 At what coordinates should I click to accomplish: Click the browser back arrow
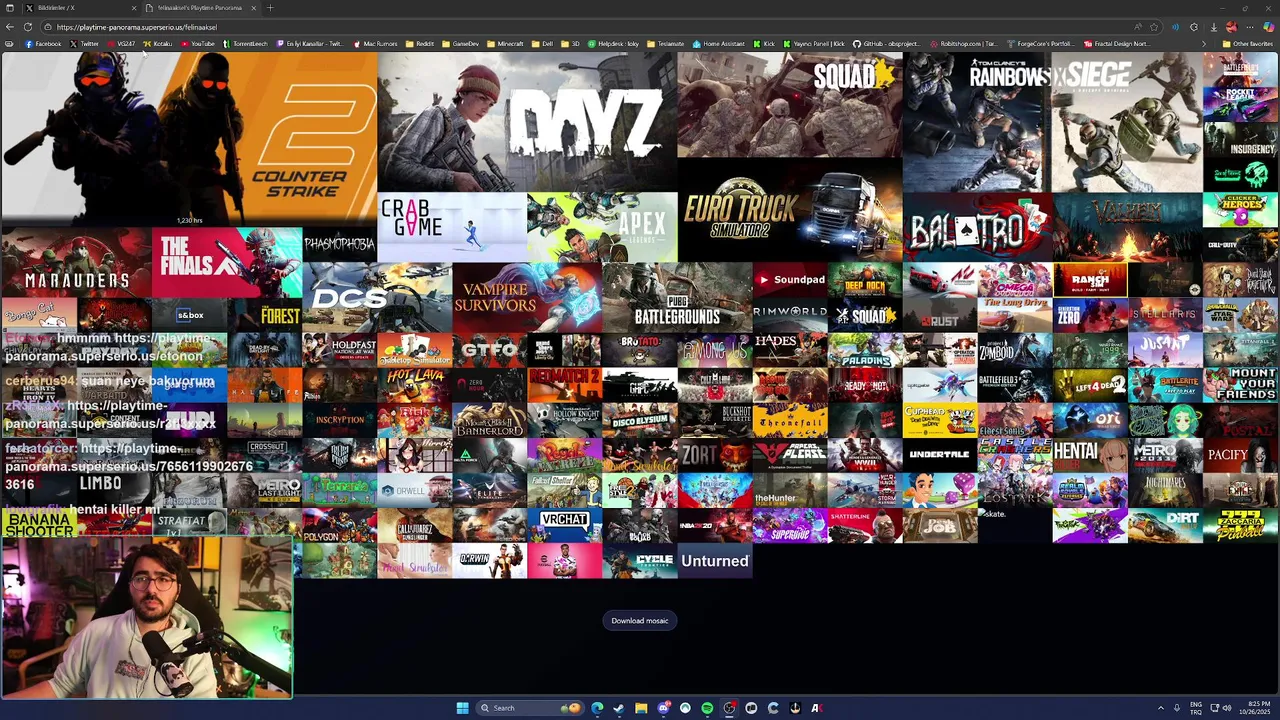click(x=10, y=27)
